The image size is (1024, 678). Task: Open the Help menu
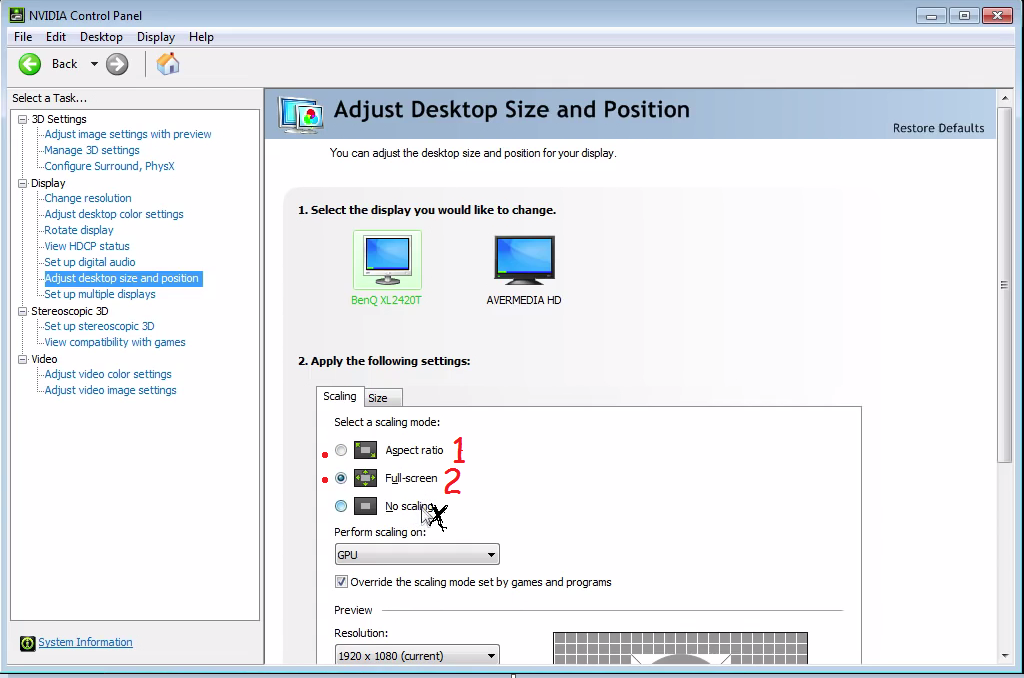(x=201, y=37)
